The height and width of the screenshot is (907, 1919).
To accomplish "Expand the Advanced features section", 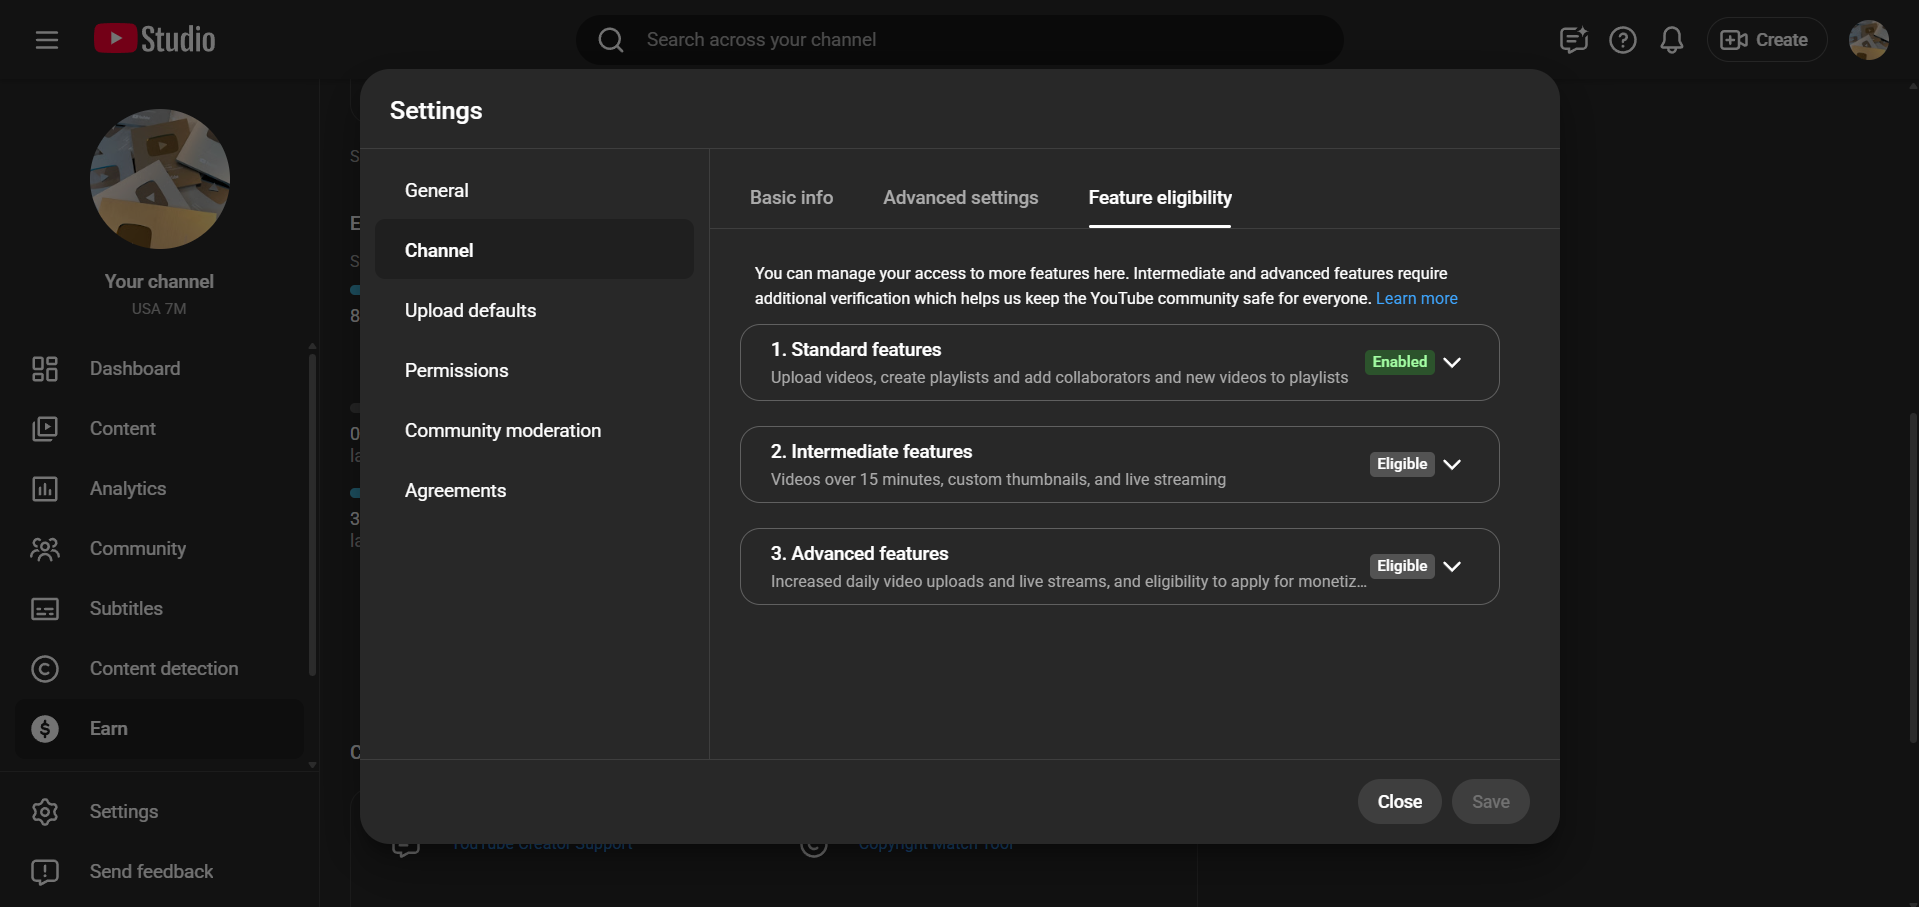I will coord(1452,567).
